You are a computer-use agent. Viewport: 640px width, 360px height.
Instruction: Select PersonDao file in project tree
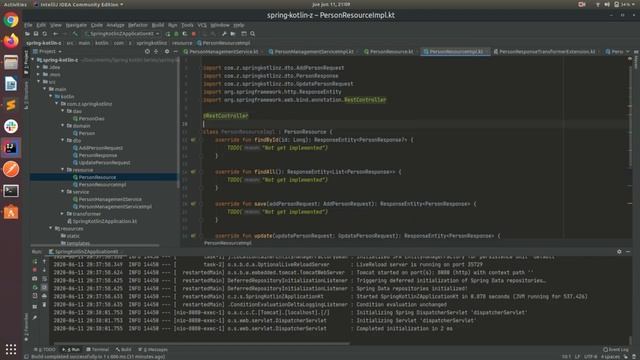click(x=91, y=118)
